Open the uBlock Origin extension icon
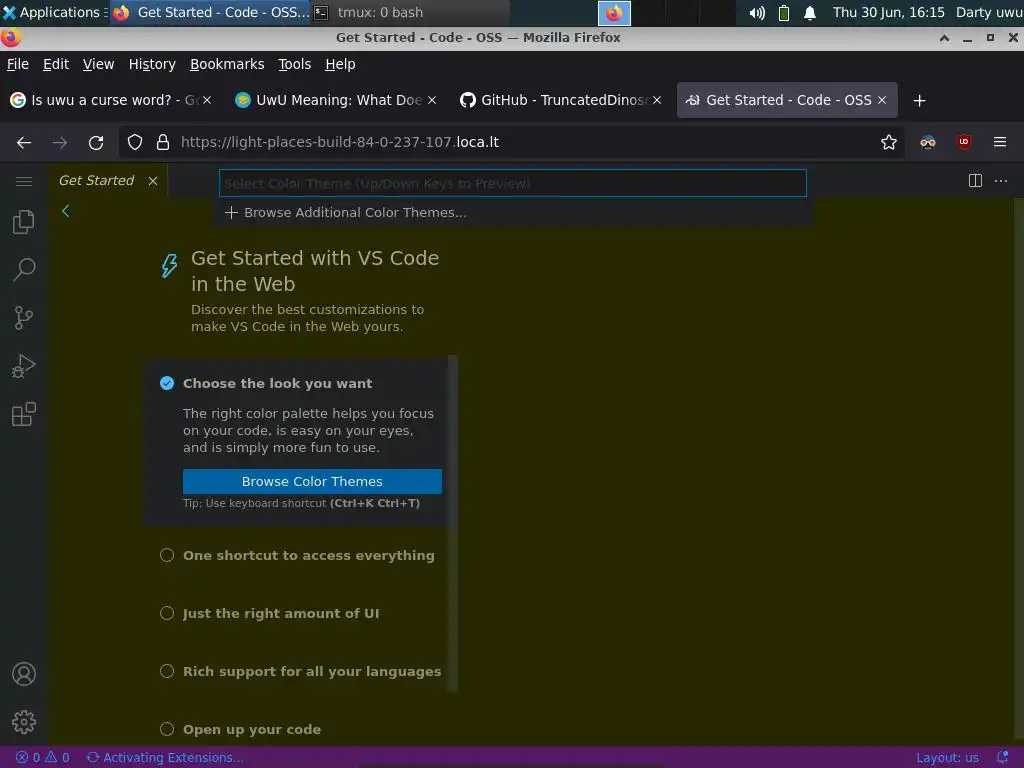Screen dimensions: 1024x768 [x=964, y=142]
